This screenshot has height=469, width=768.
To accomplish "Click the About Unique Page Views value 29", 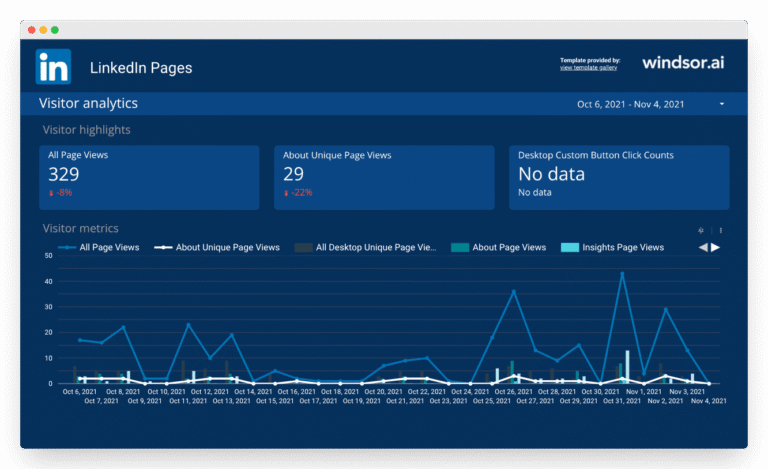I will click(x=293, y=174).
